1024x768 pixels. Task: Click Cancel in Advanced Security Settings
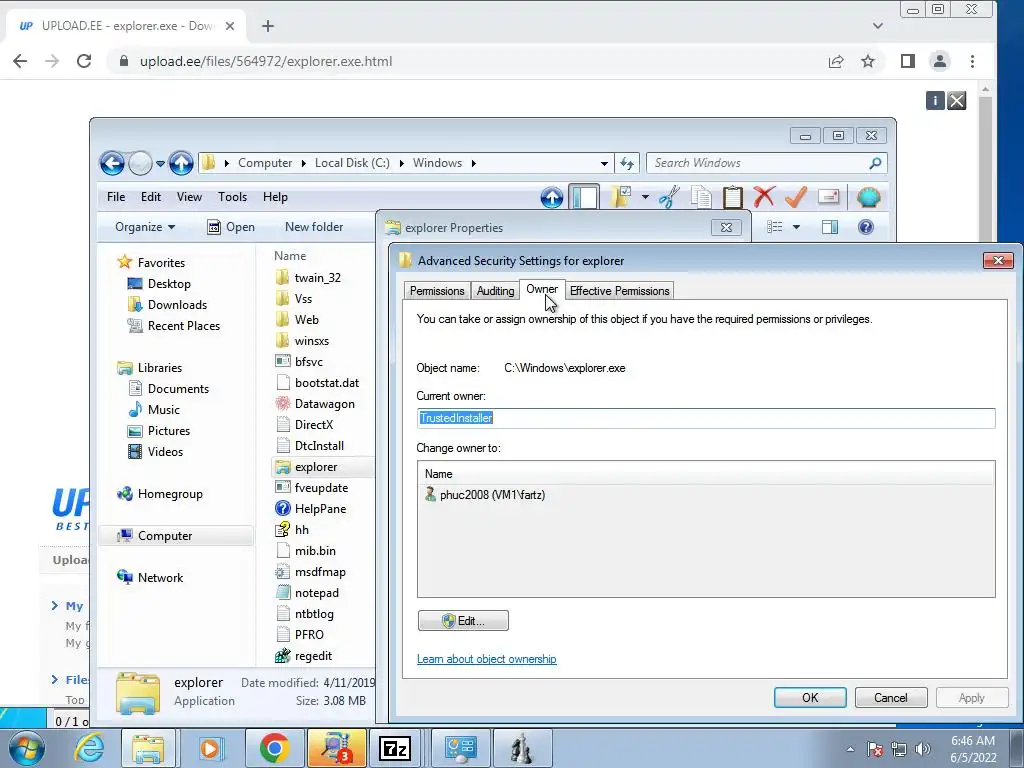coord(891,697)
